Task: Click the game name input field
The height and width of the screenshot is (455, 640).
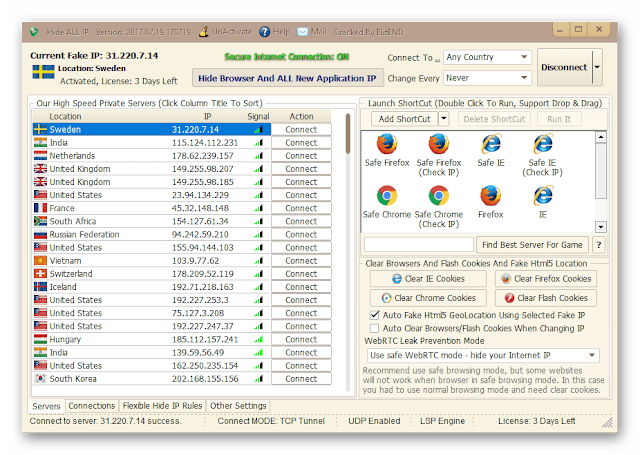Action: pyautogui.click(x=419, y=245)
